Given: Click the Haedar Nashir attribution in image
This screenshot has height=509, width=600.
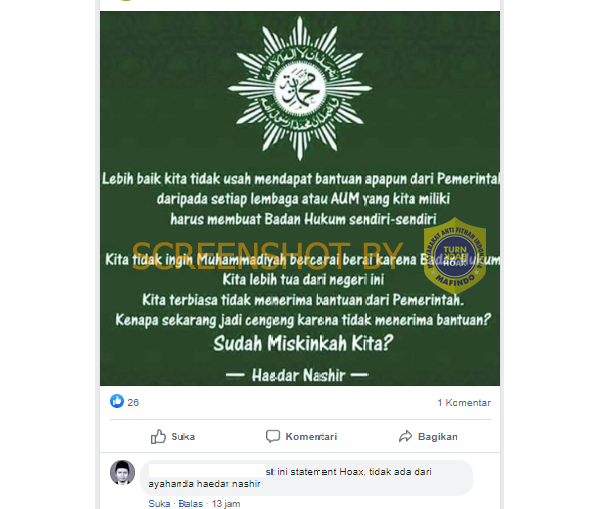Looking at the screenshot, I should click(x=298, y=375).
